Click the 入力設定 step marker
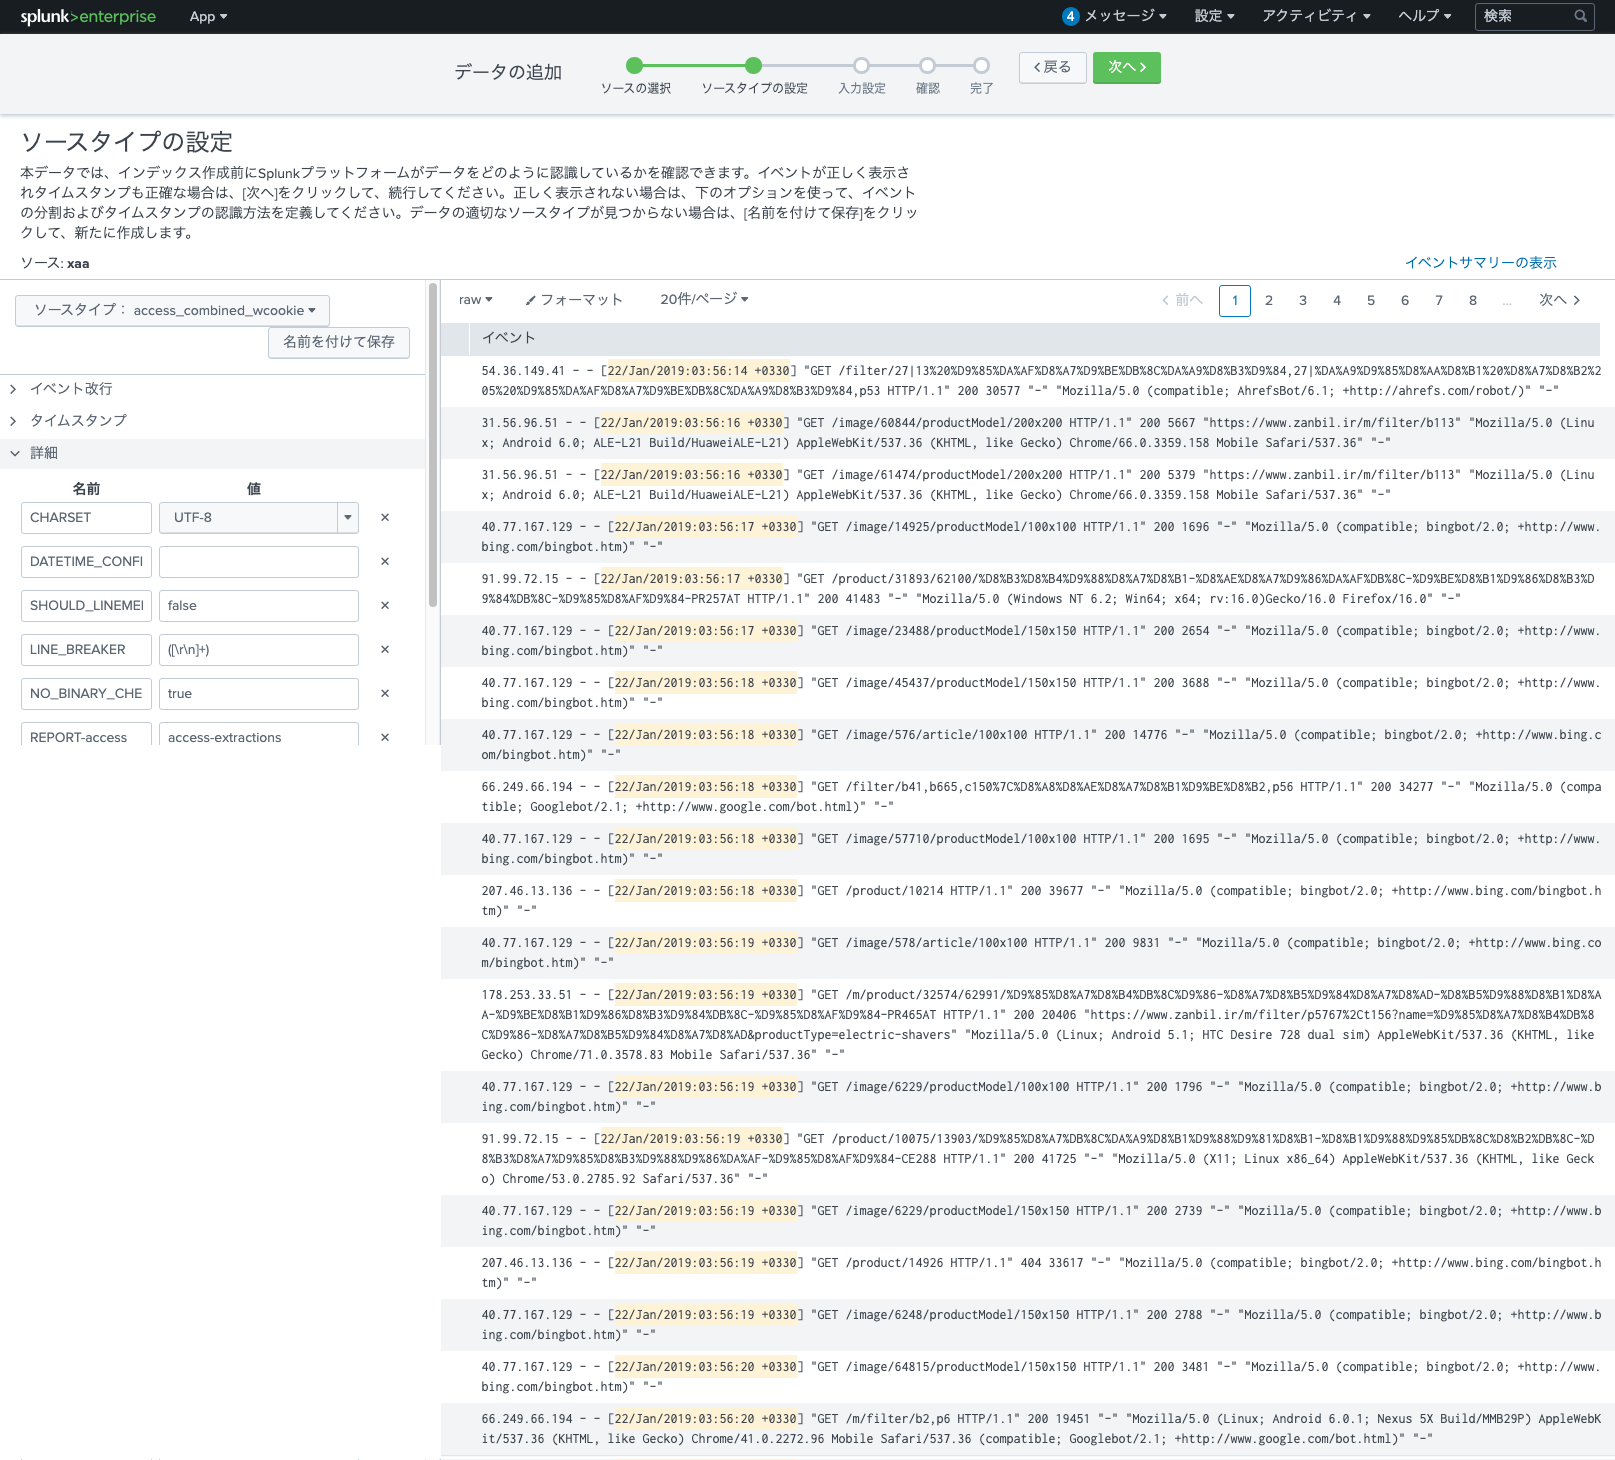1615x1460 pixels. 861,66
